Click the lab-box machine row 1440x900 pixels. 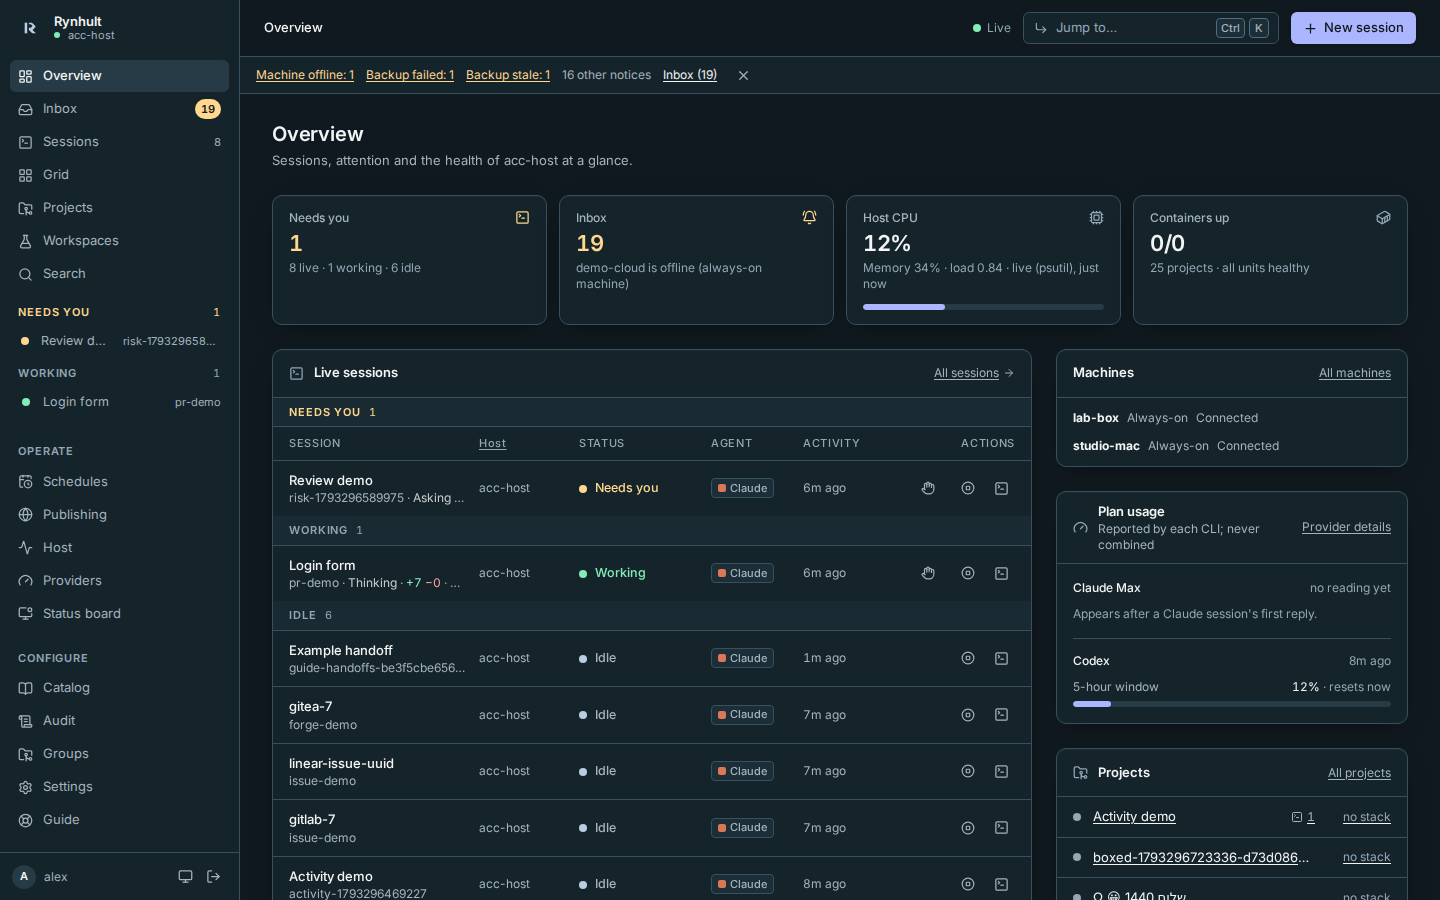1232,418
